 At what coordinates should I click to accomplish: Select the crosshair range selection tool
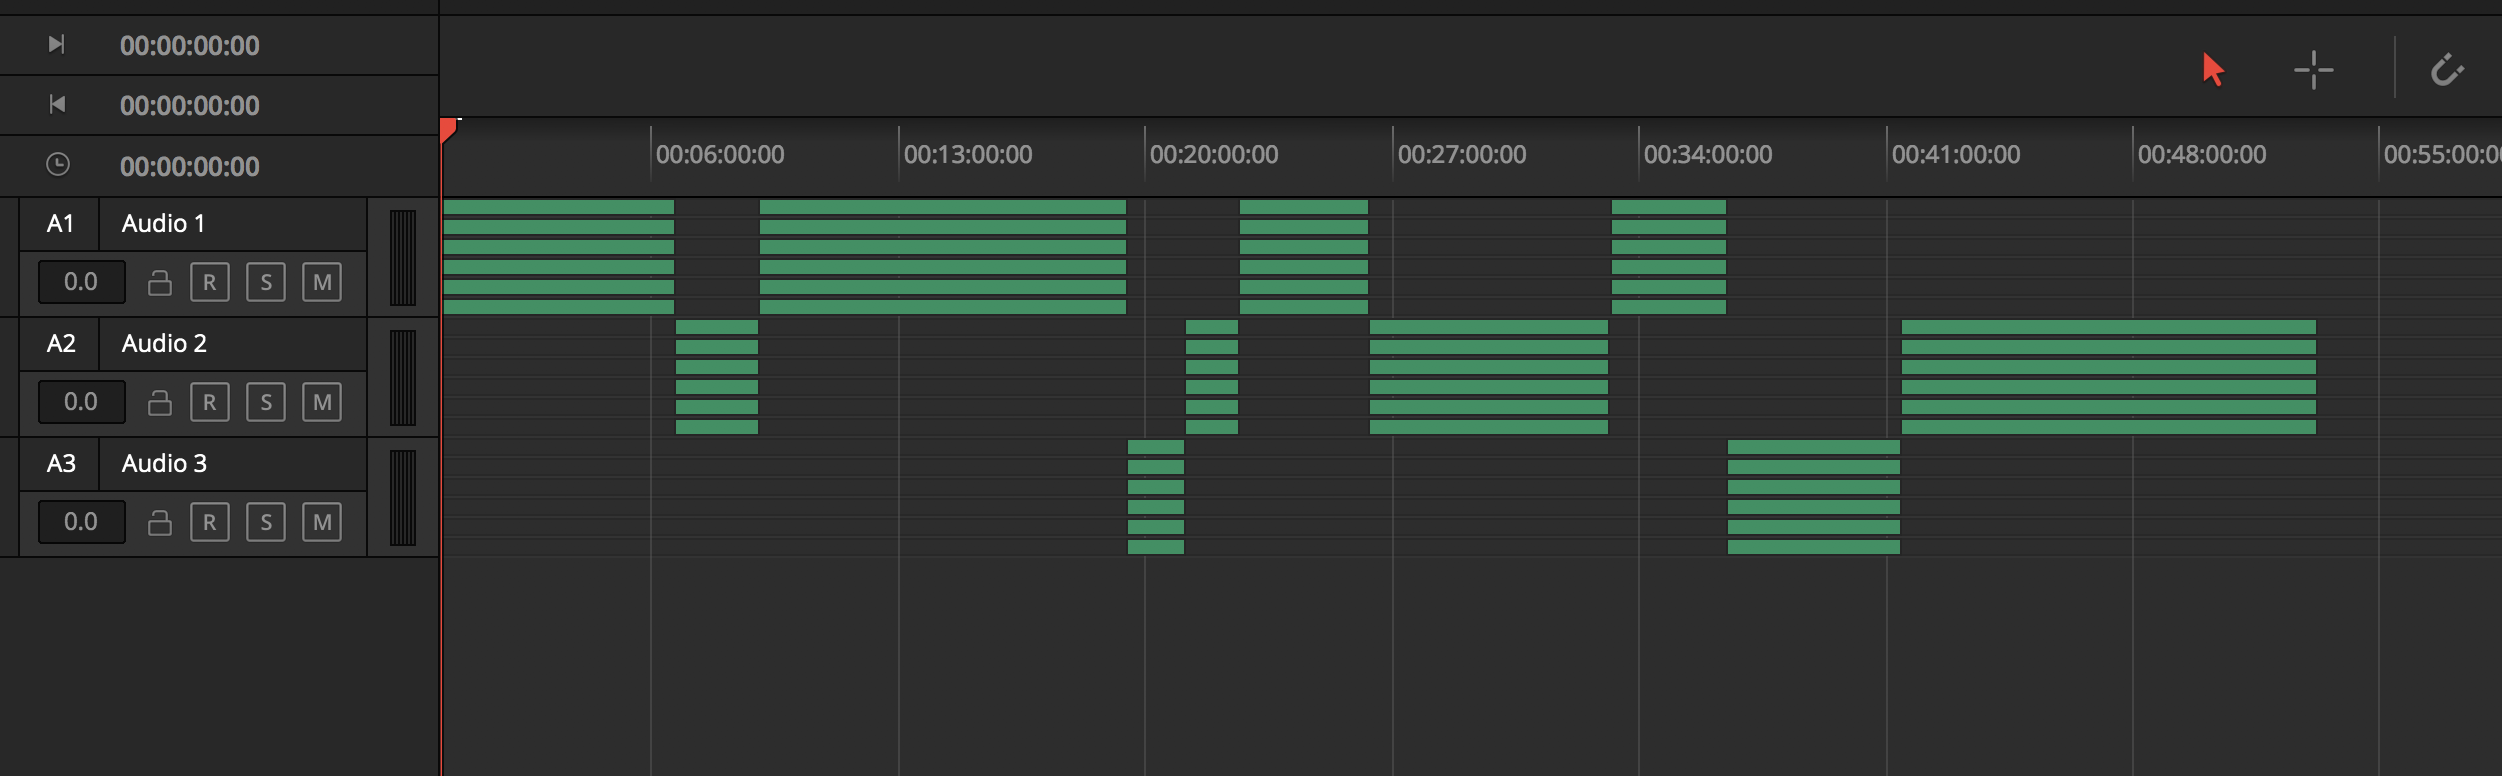click(x=2313, y=70)
